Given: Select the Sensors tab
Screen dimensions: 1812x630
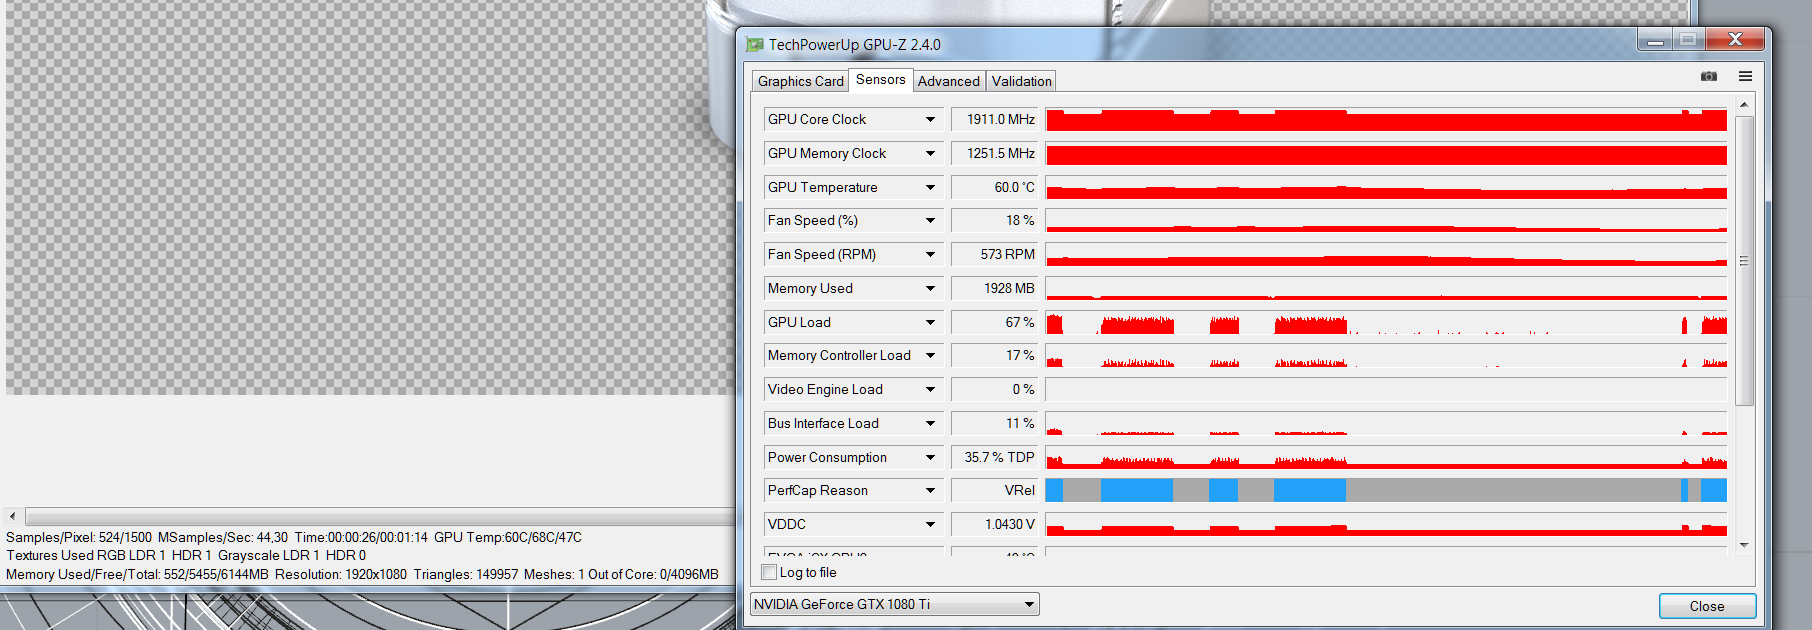Looking at the screenshot, I should (x=881, y=80).
